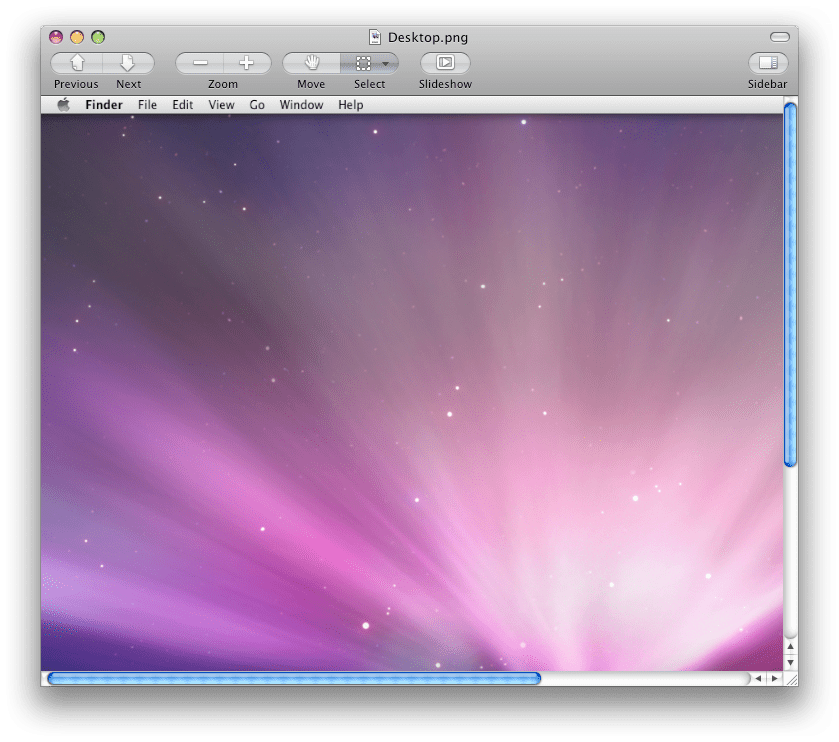Open the Select tool dropdown arrow

tap(386, 63)
